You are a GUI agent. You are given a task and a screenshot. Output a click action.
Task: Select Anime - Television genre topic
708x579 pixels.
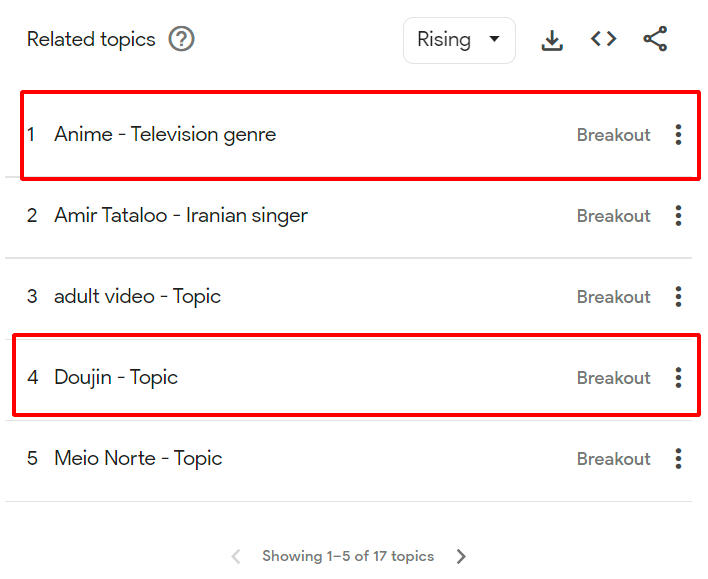pyautogui.click(x=165, y=135)
